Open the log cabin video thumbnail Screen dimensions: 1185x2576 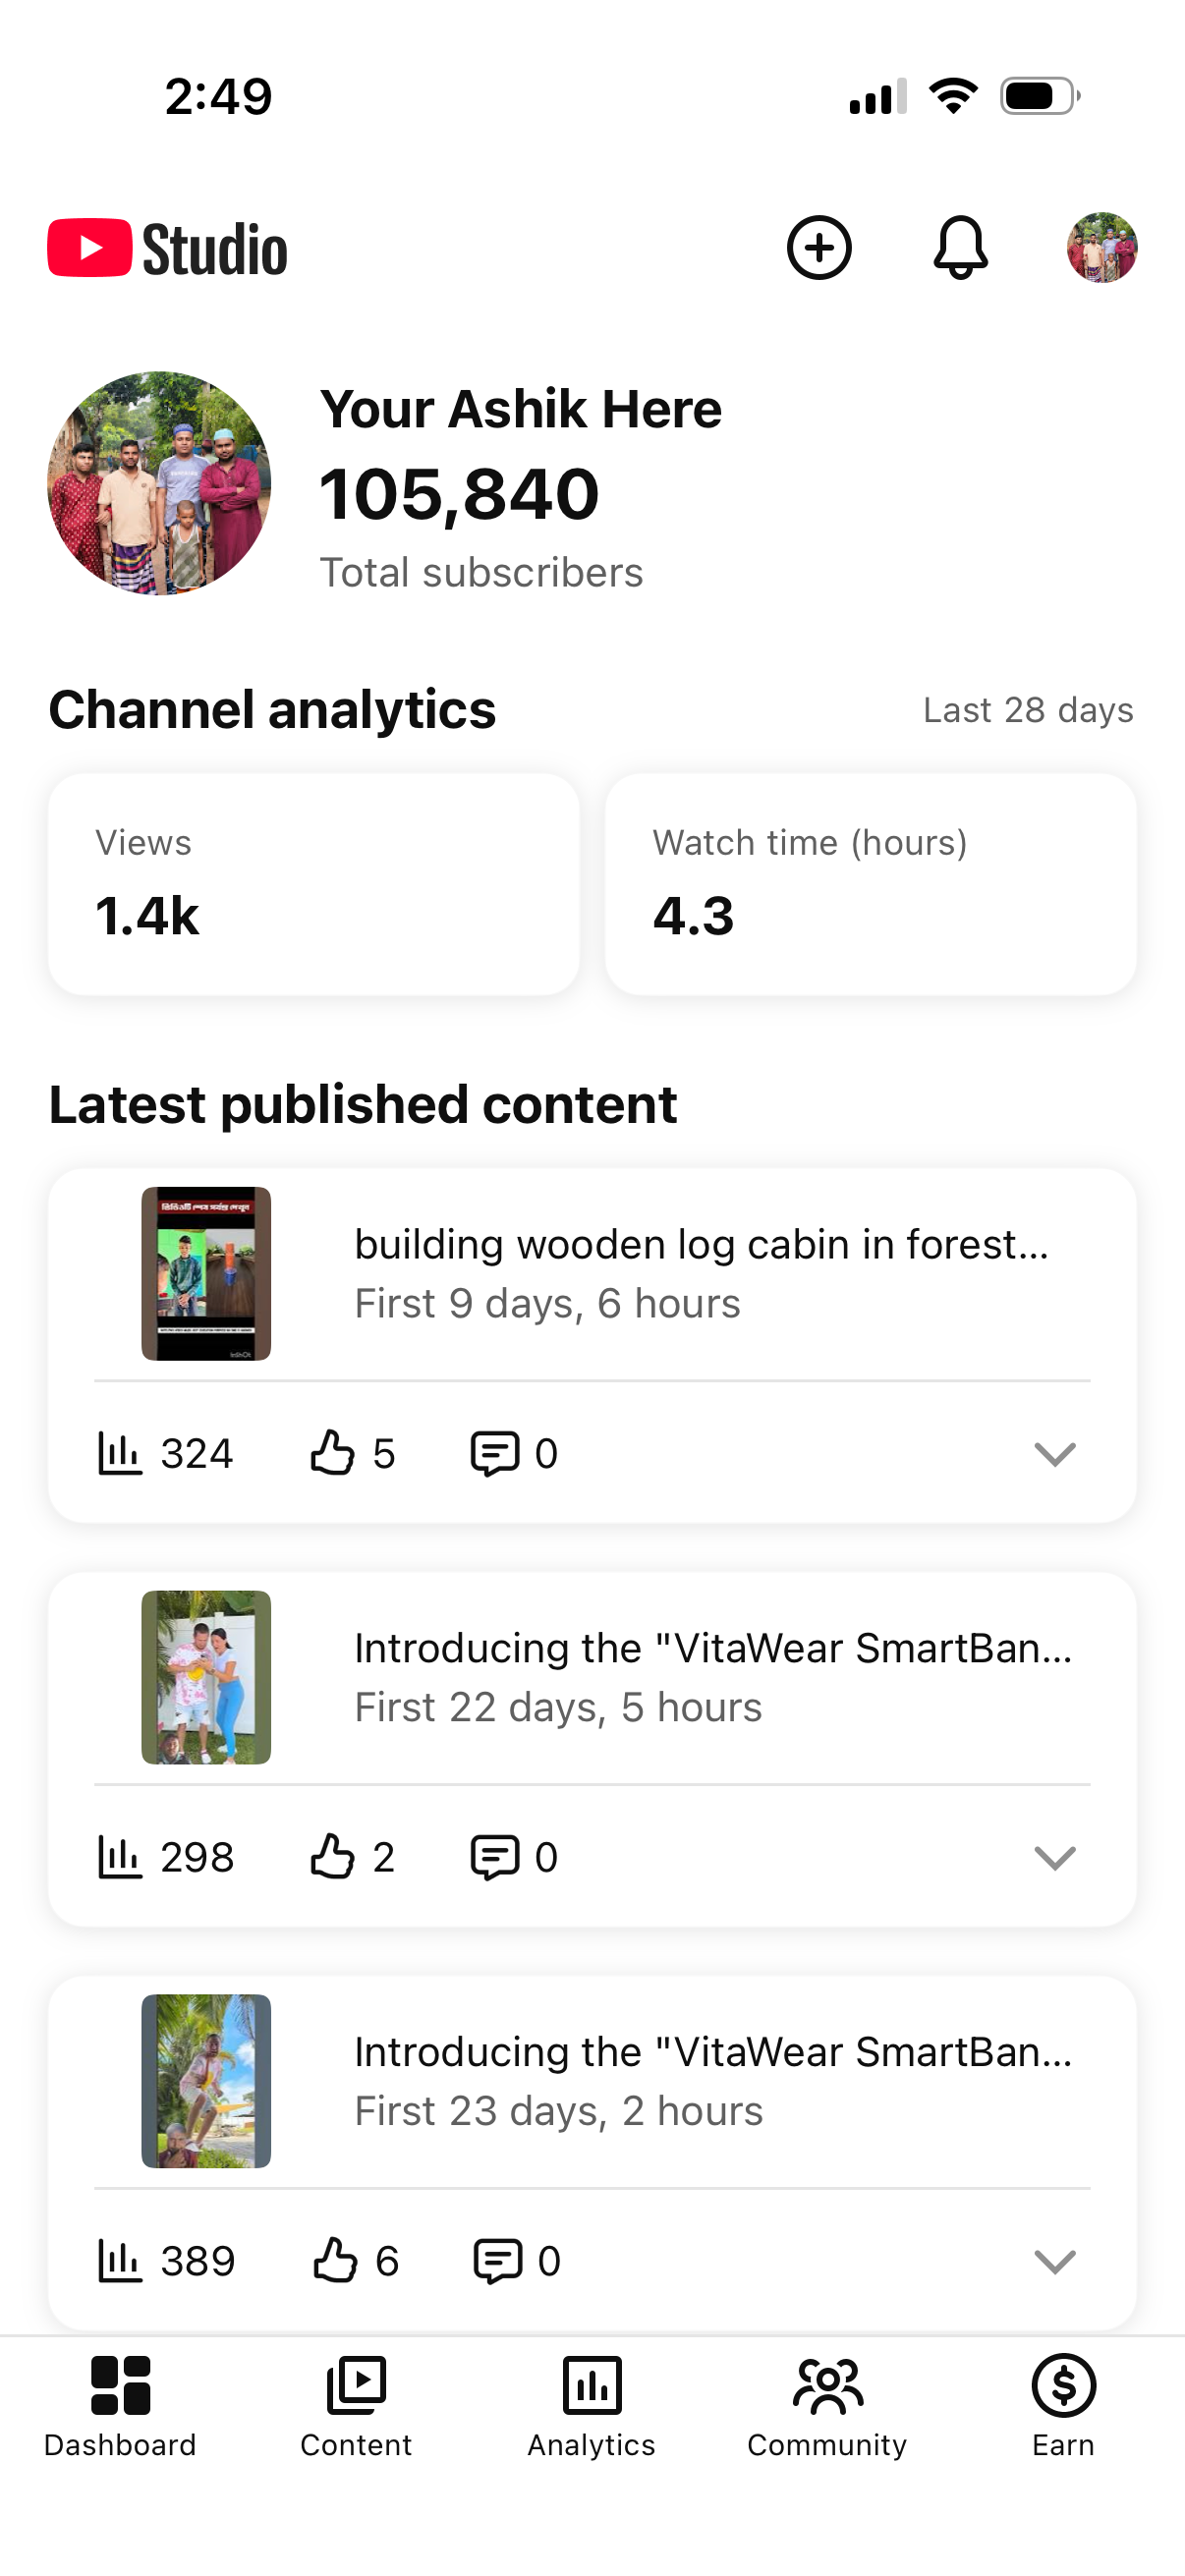[206, 1273]
